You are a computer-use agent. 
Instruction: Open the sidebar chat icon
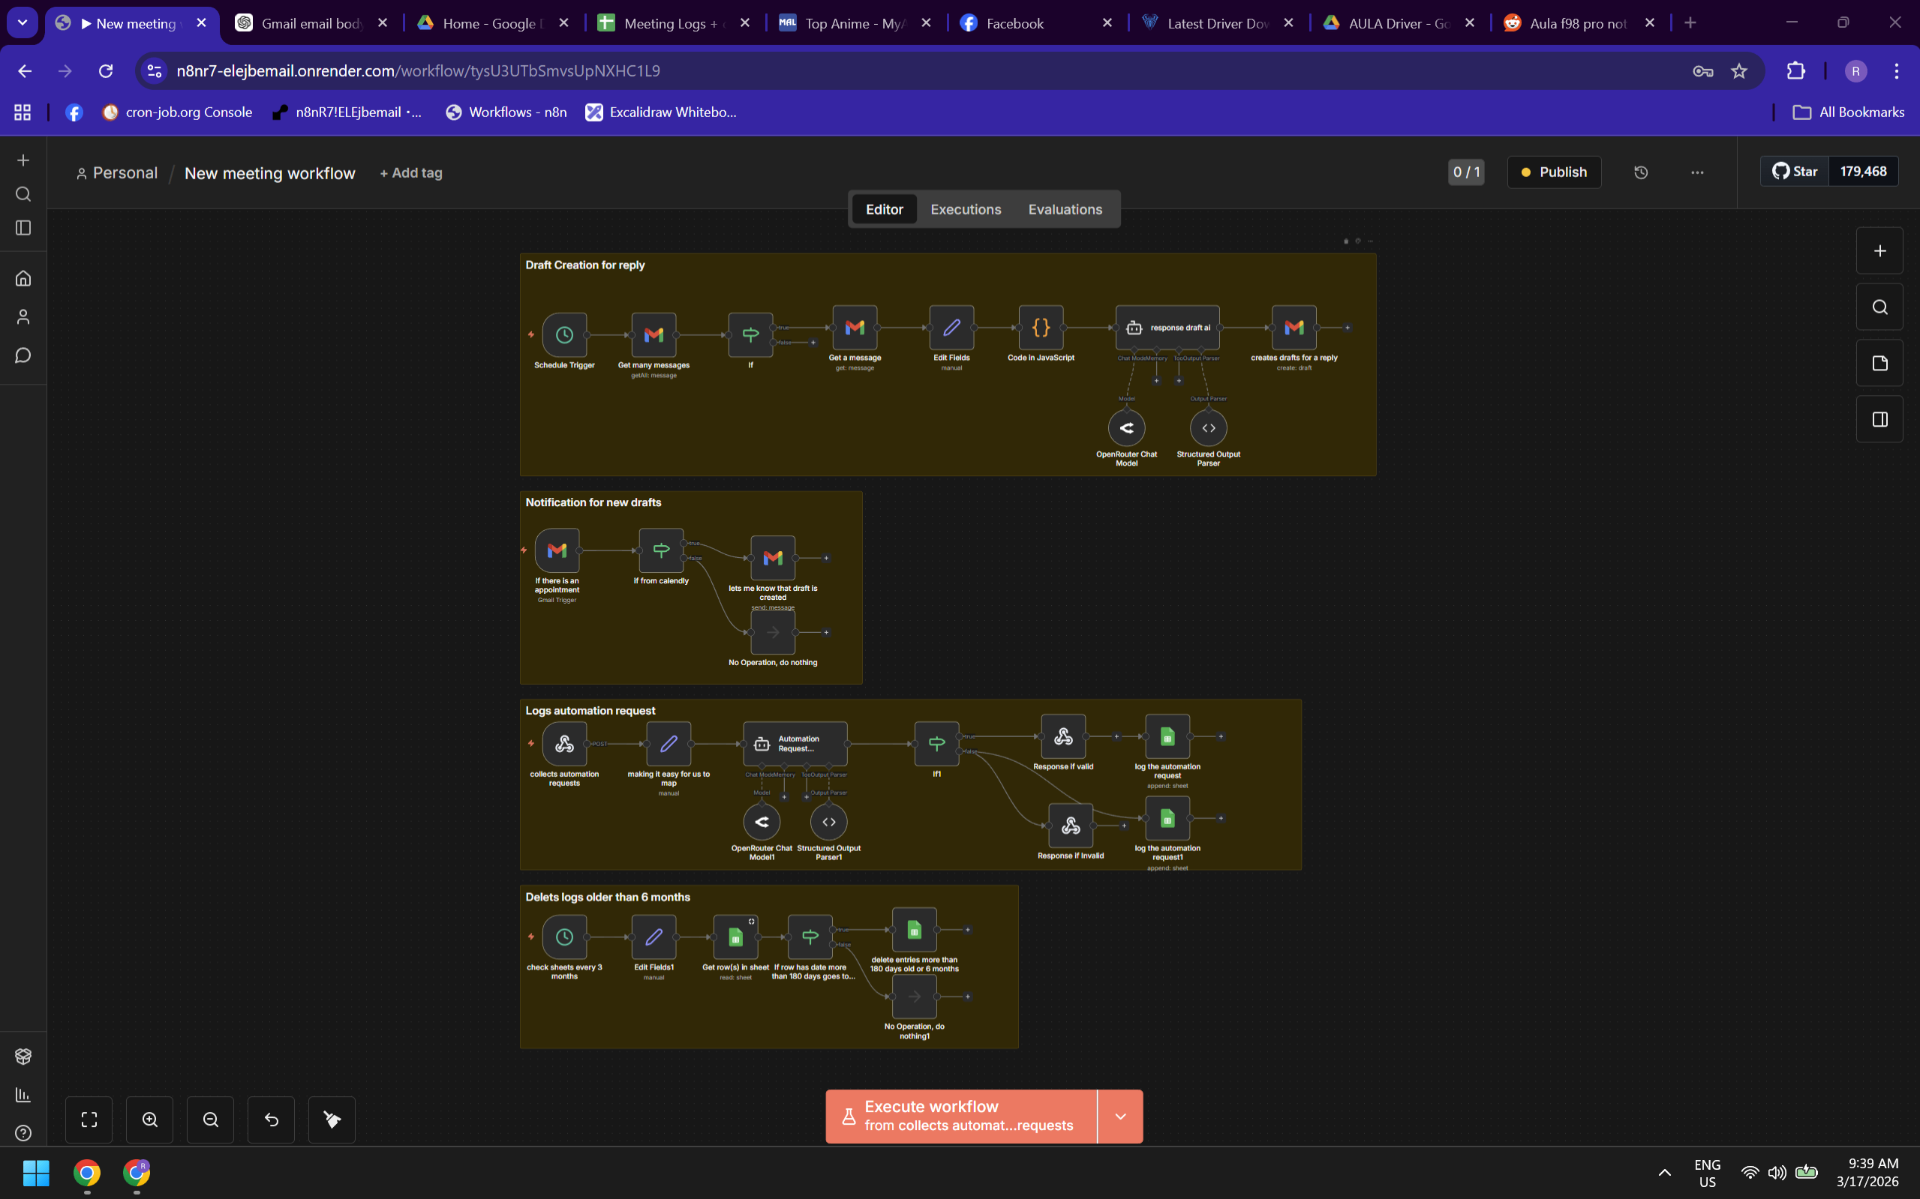(23, 356)
